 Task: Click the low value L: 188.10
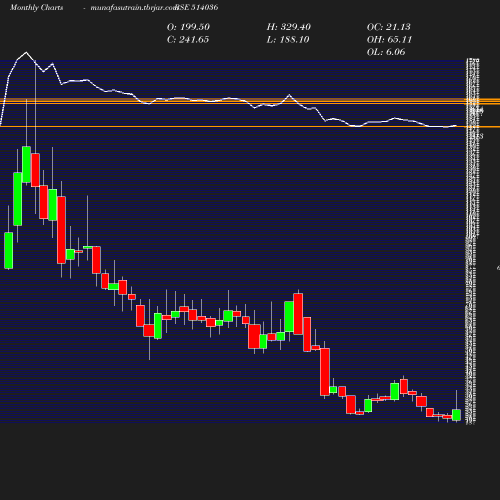pos(288,40)
